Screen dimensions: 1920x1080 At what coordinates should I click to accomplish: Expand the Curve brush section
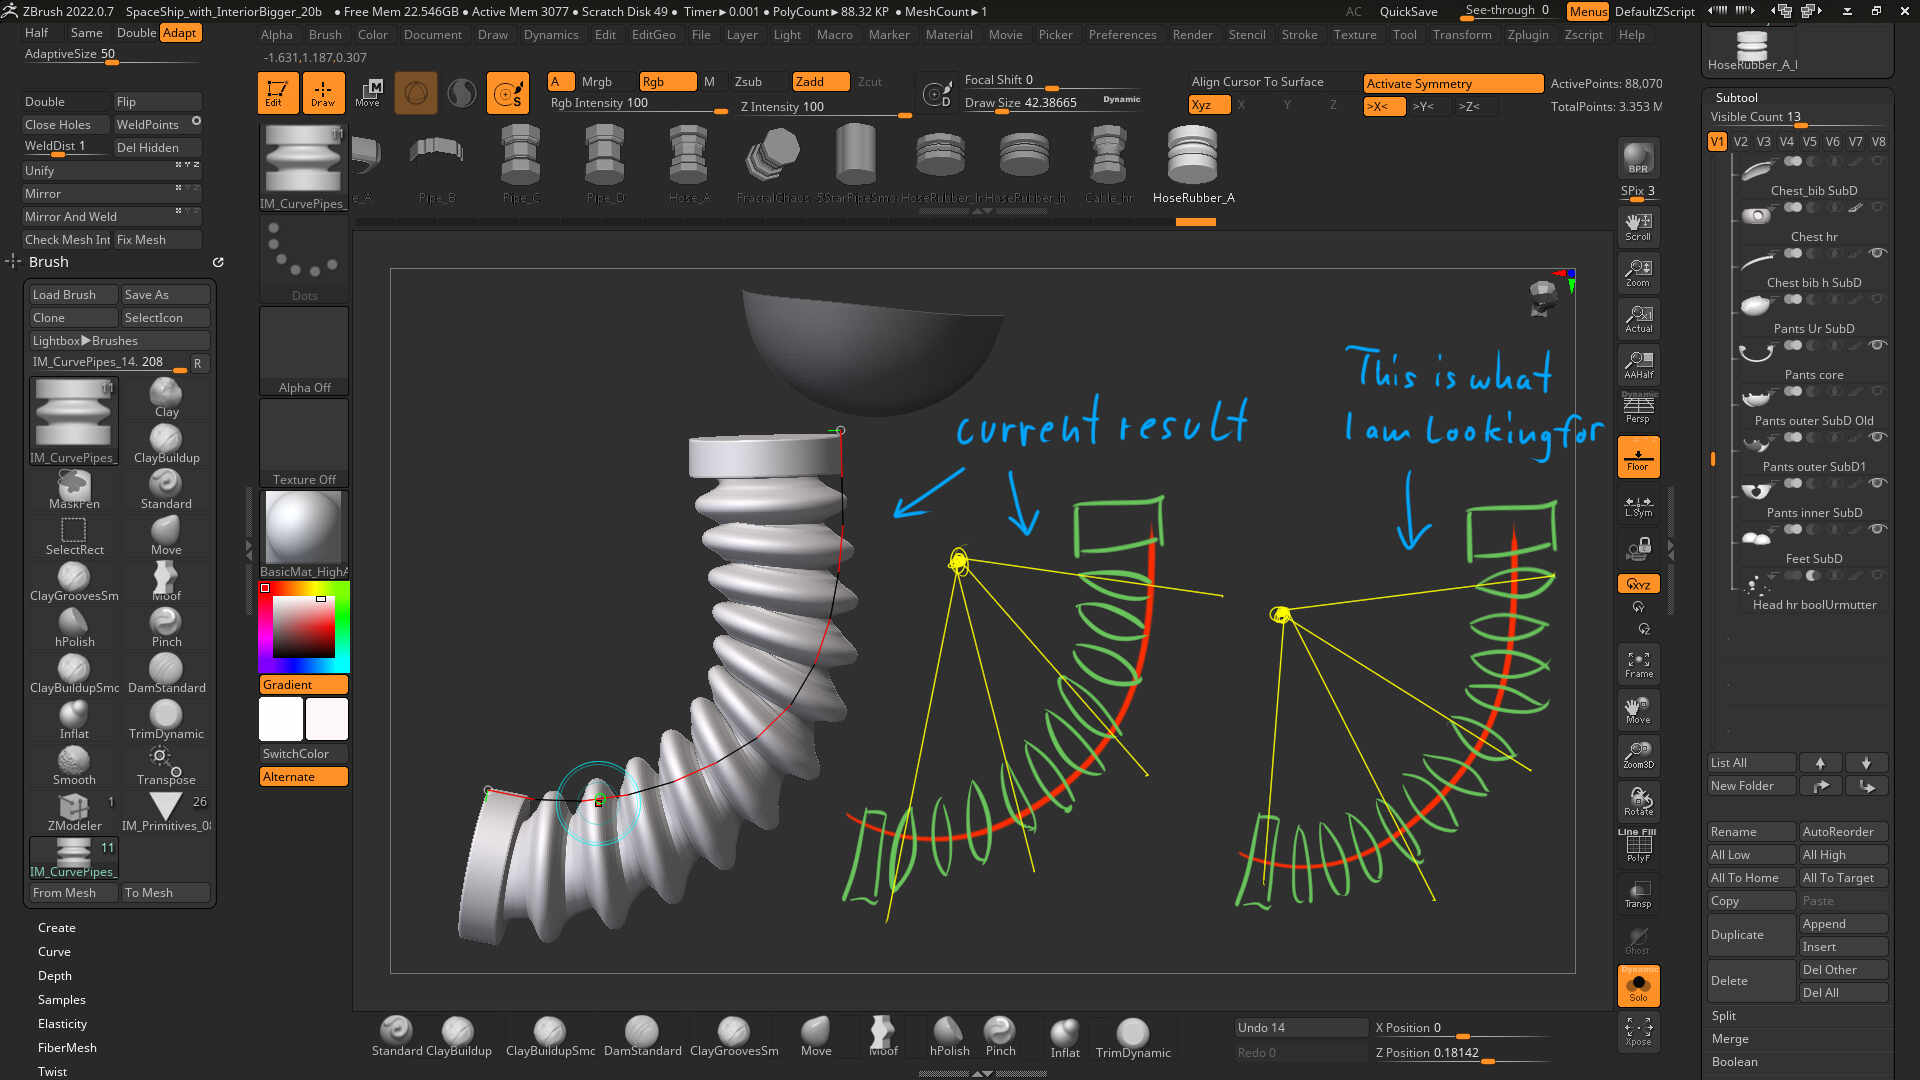pyautogui.click(x=54, y=952)
